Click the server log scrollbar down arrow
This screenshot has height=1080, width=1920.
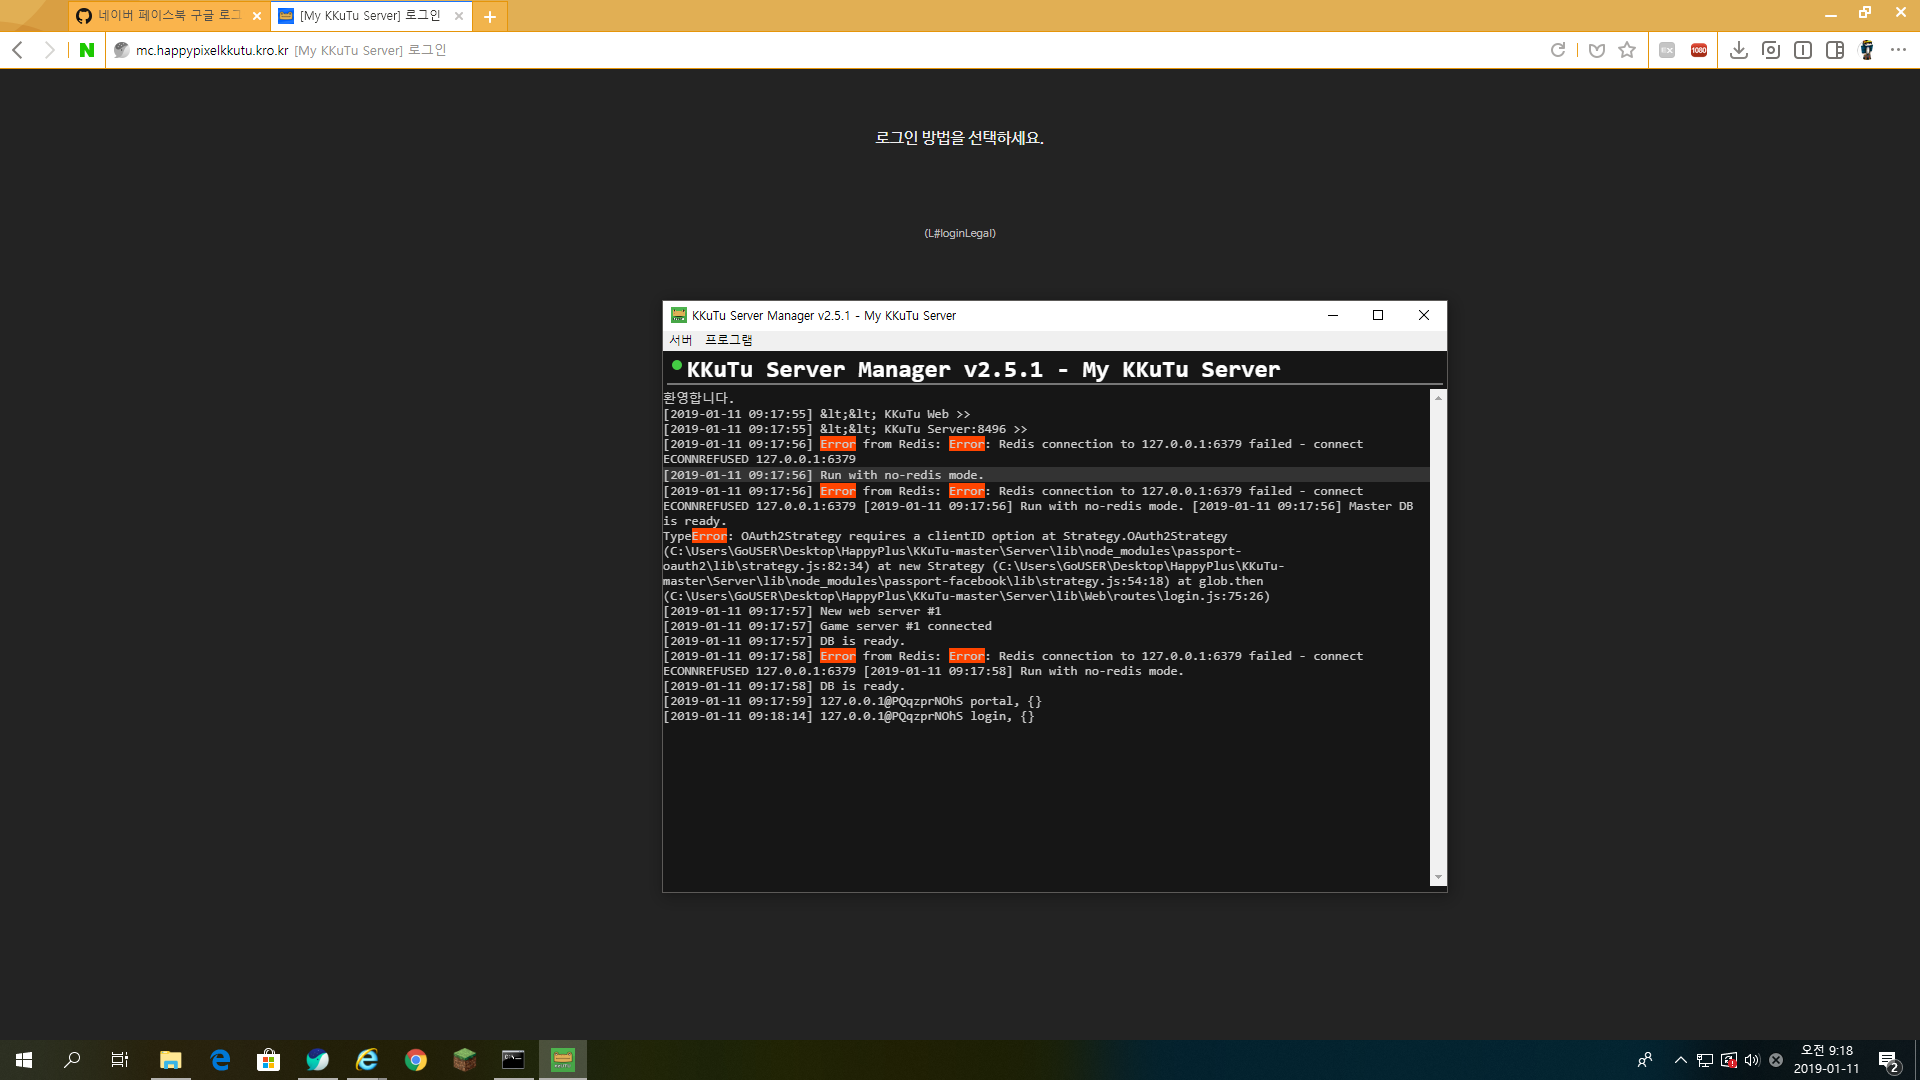click(1438, 877)
